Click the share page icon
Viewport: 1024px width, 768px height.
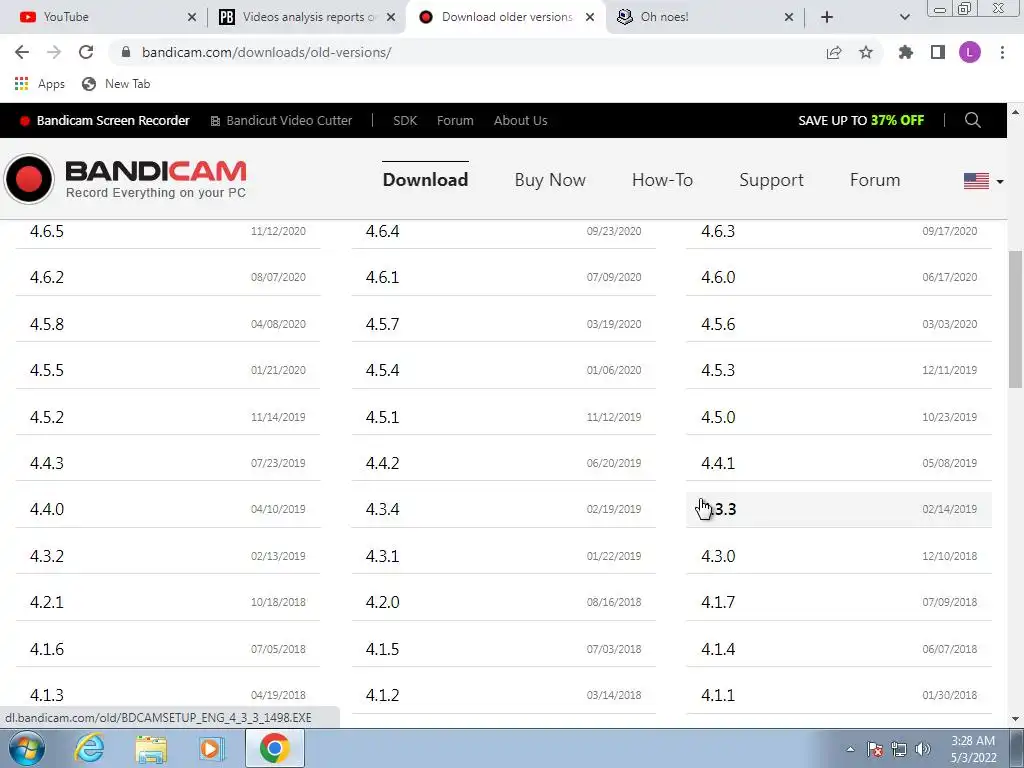pyautogui.click(x=834, y=52)
